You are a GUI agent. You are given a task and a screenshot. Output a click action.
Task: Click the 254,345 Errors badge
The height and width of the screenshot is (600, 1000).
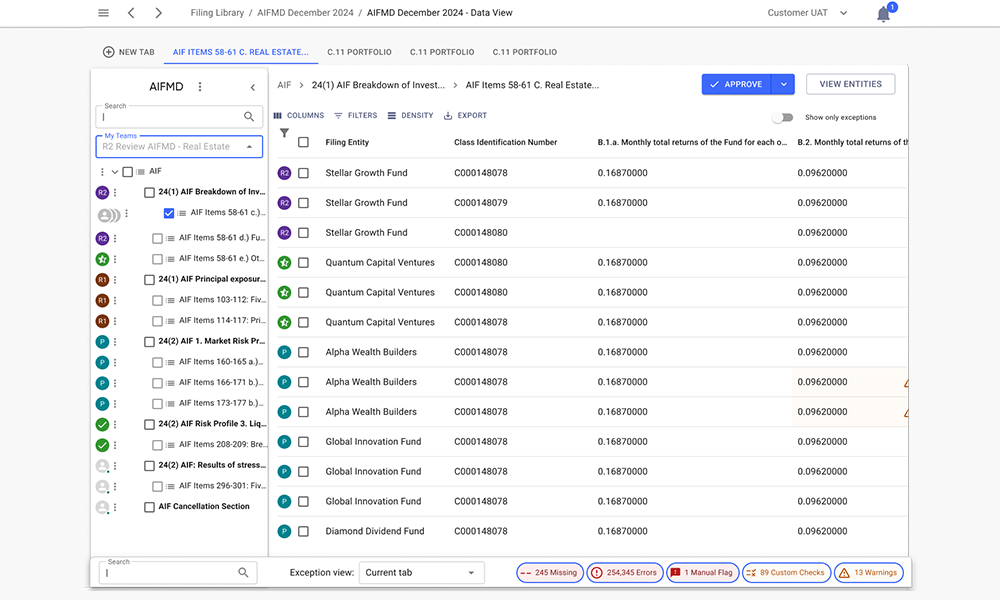coord(624,573)
